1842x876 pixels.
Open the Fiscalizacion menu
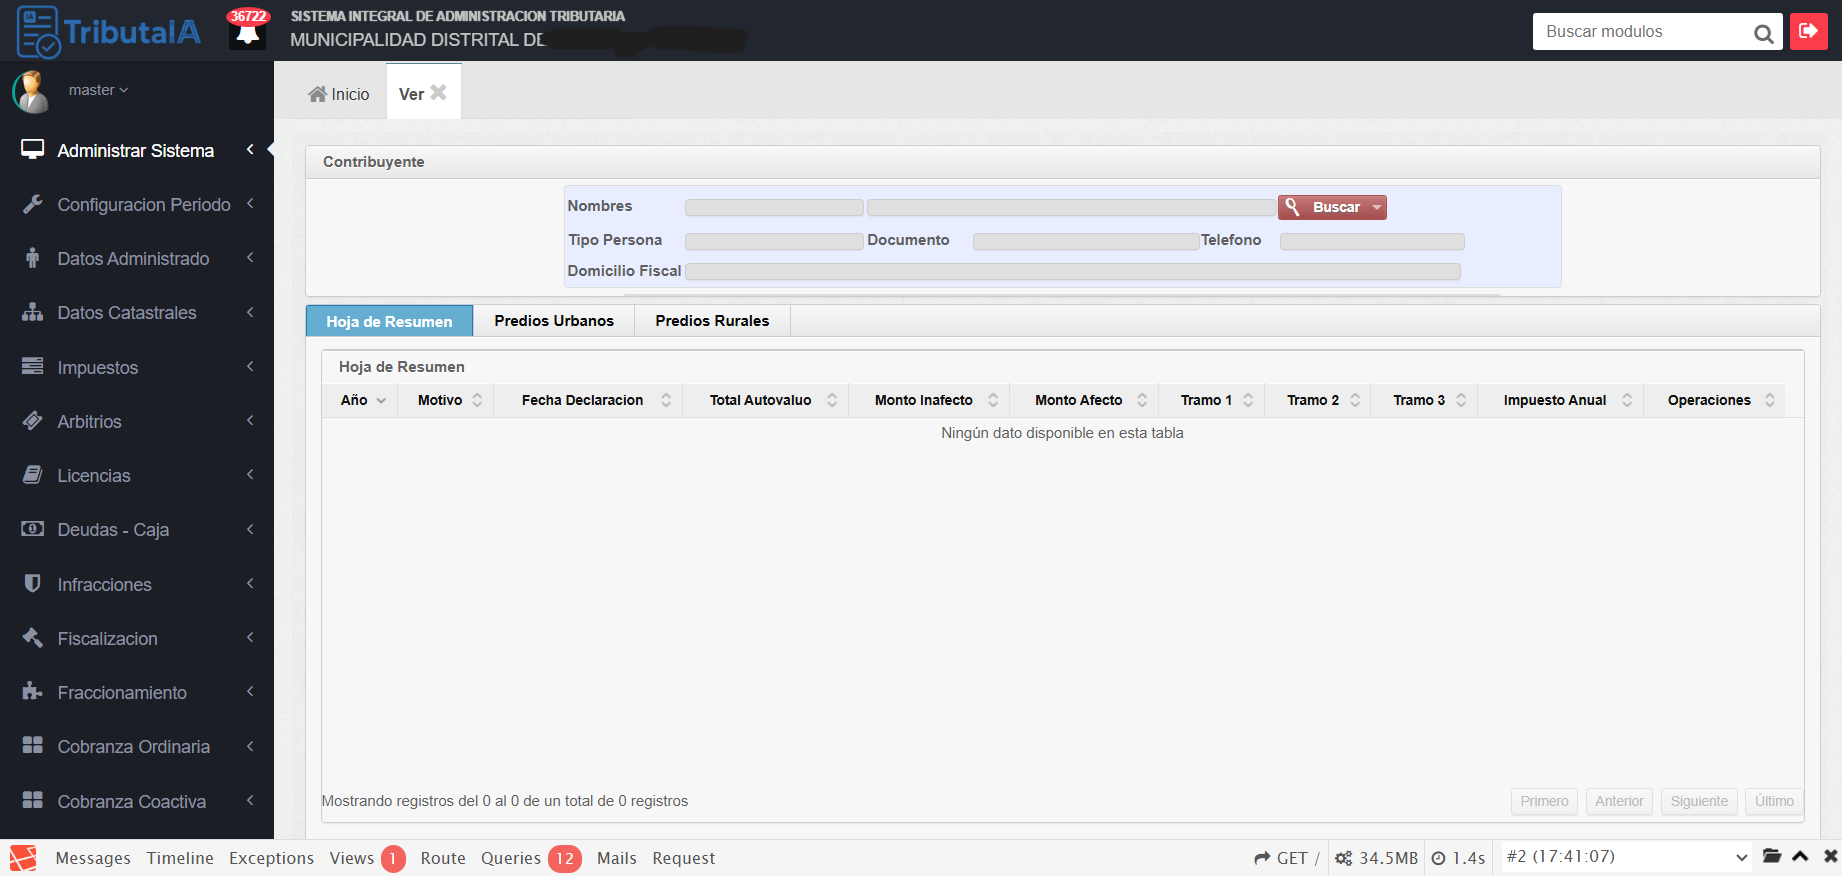tap(107, 638)
